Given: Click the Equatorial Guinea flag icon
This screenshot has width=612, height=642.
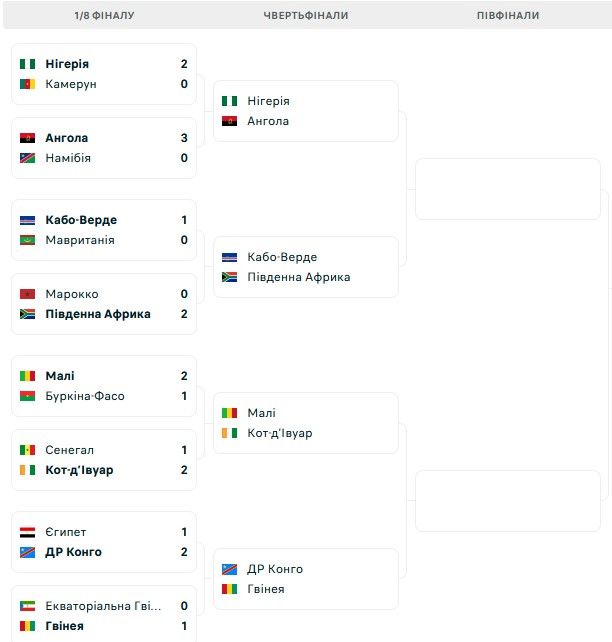Looking at the screenshot, I should point(28,606).
